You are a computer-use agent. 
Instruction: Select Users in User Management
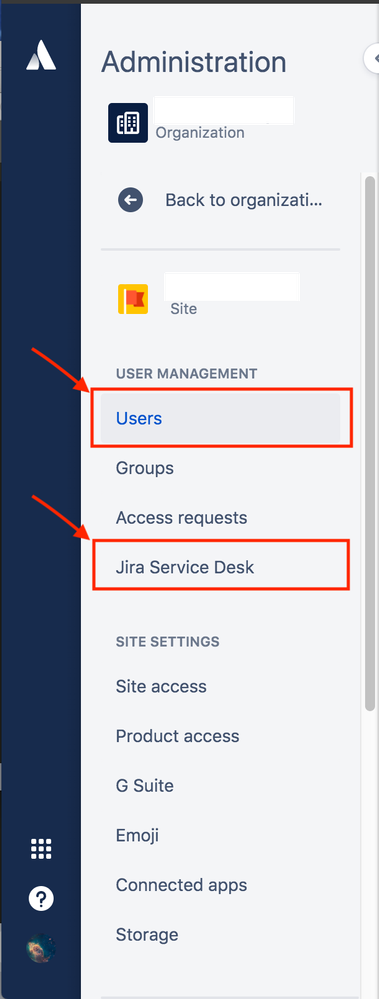[220, 418]
